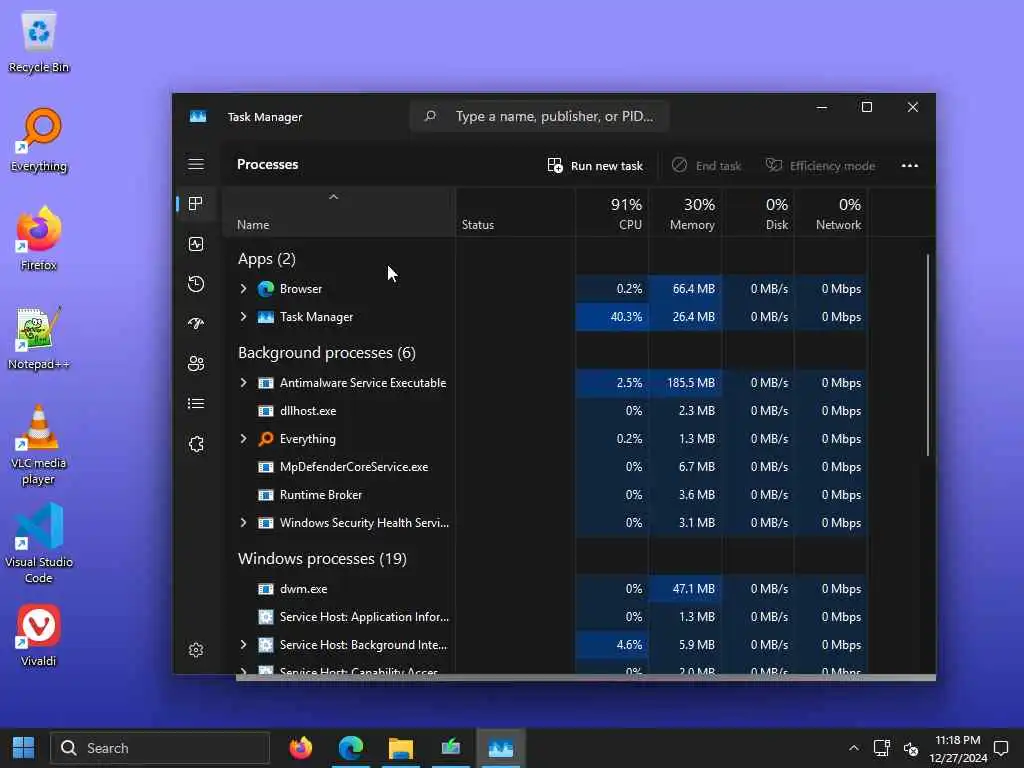Viewport: 1024px width, 768px height.
Task: Sort by Disk column header
Action: coord(759,214)
